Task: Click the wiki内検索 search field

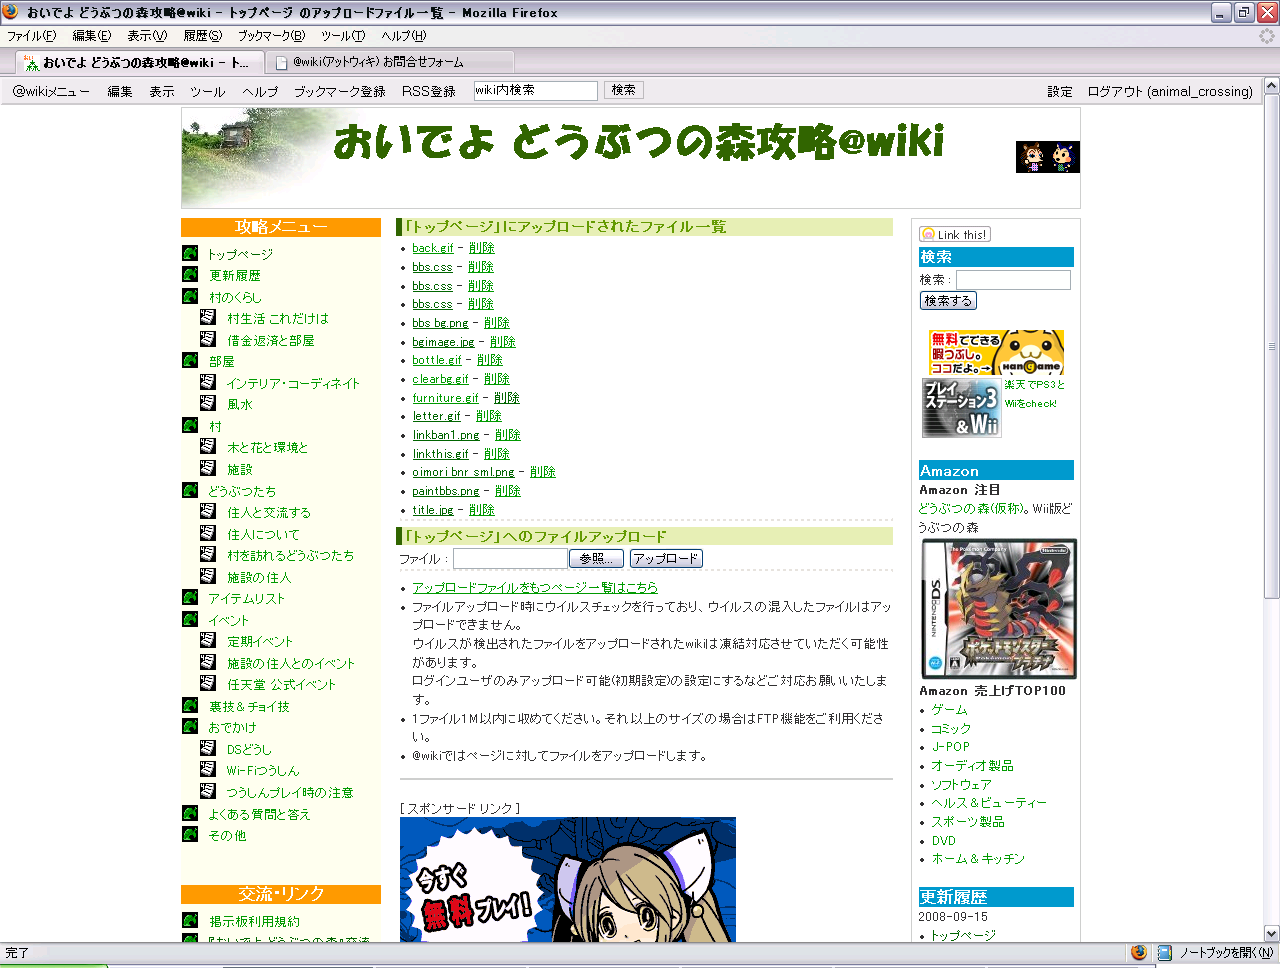Action: (x=535, y=91)
